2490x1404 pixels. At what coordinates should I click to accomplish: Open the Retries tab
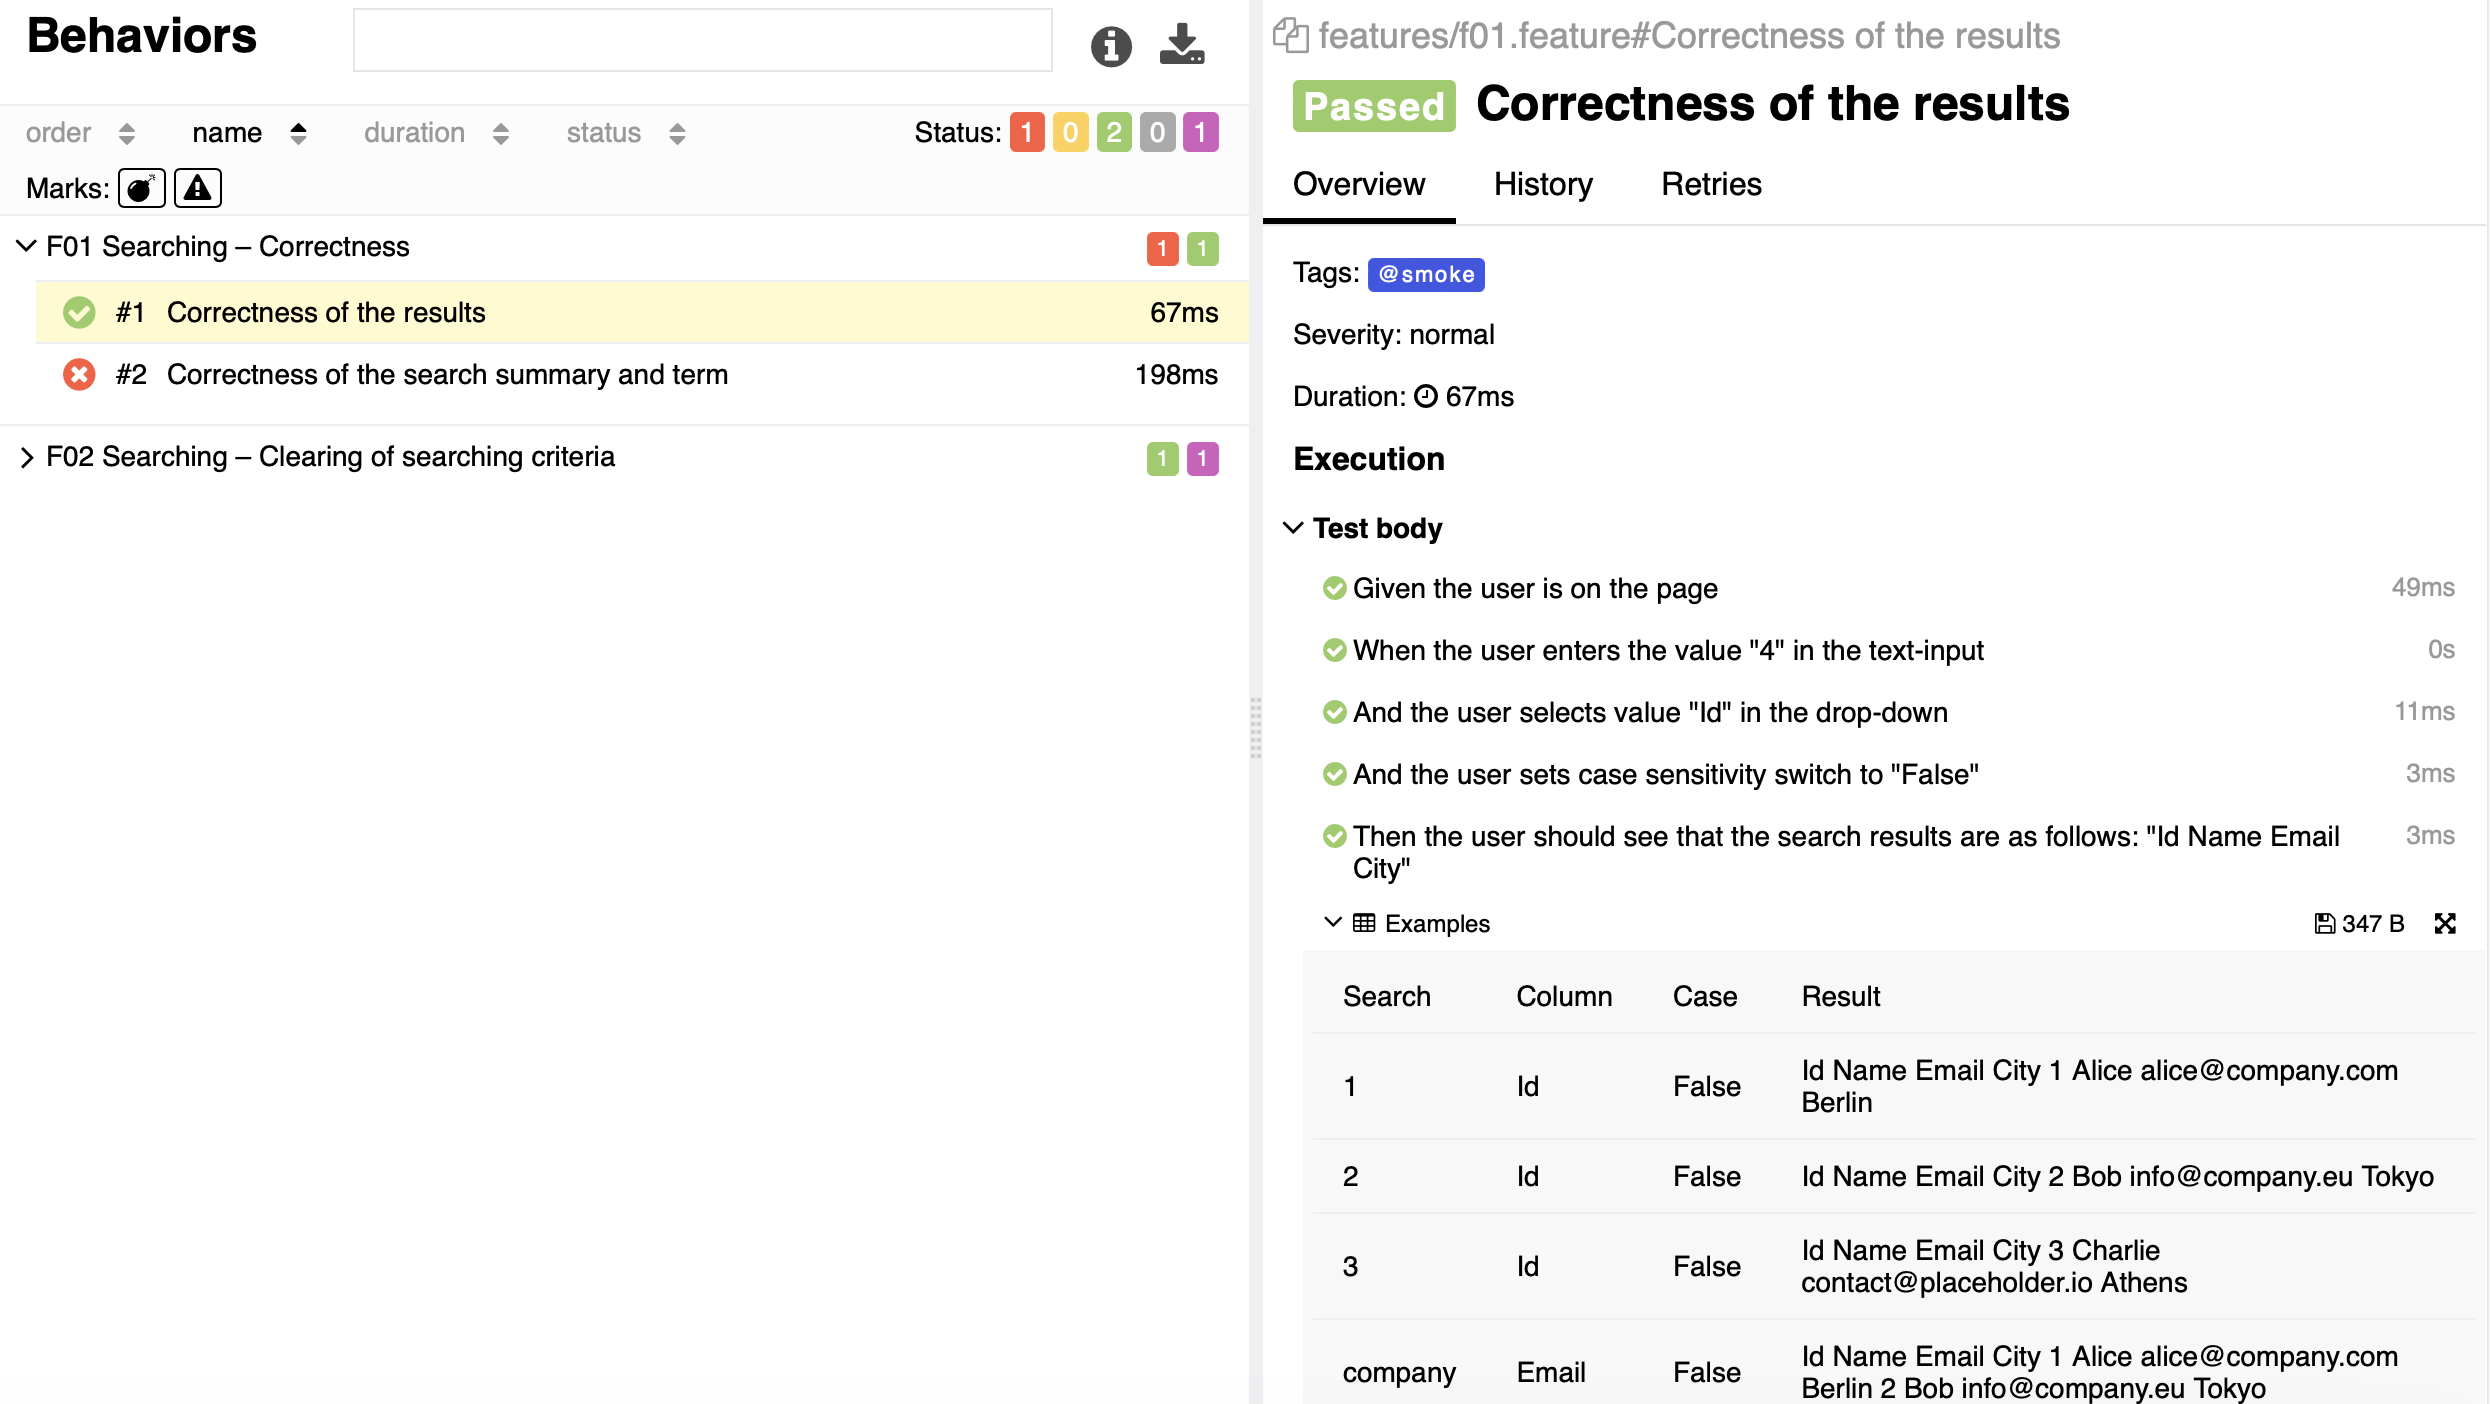[1711, 184]
